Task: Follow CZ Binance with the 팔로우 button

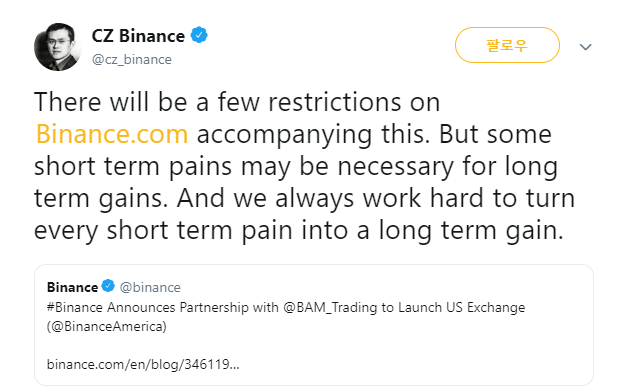Action: tap(507, 45)
